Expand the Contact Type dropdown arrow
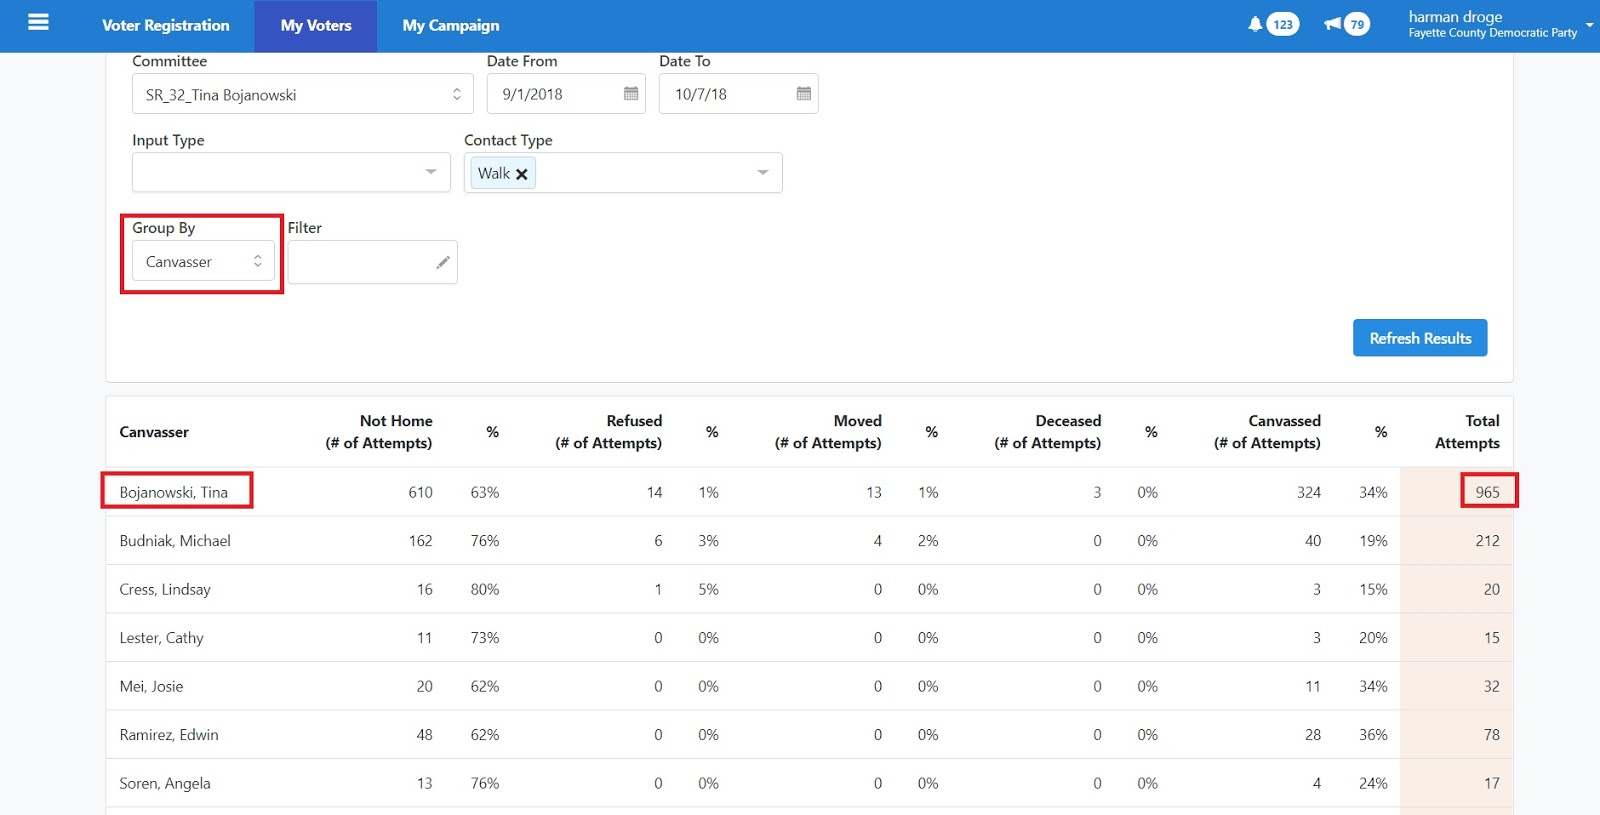Screen dimensions: 1600x815 point(763,172)
